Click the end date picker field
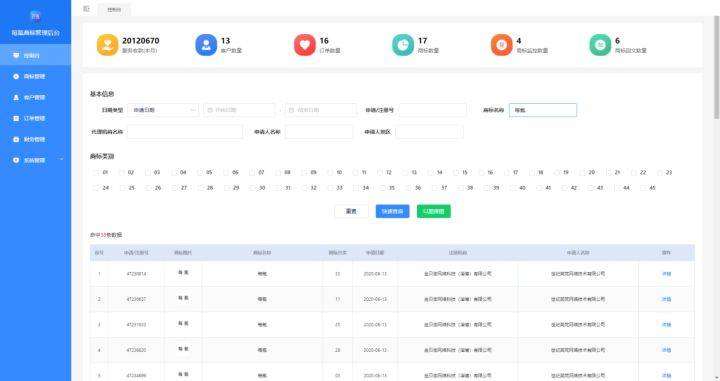Image resolution: width=720 pixels, height=381 pixels. pyautogui.click(x=321, y=110)
